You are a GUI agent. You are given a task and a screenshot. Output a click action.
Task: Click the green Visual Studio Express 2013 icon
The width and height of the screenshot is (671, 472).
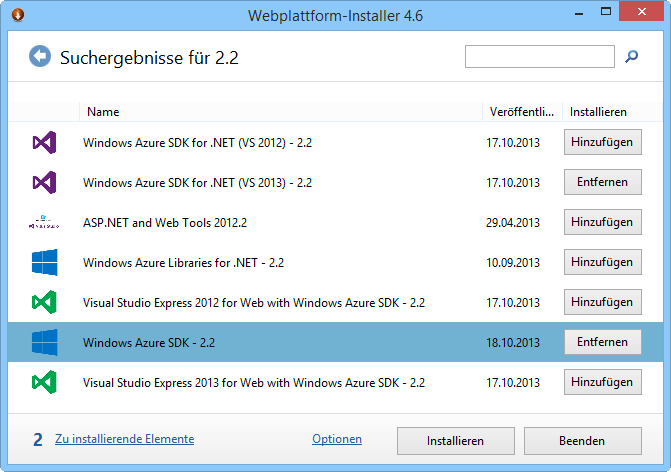tap(44, 382)
